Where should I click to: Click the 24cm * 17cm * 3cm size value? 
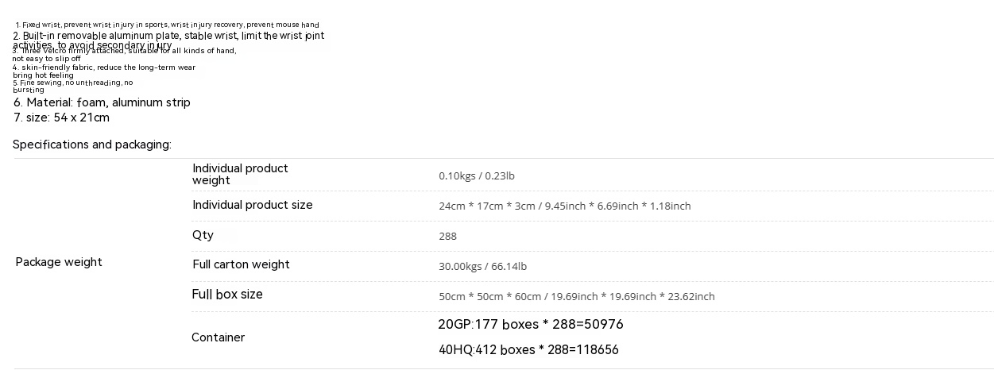click(565, 206)
